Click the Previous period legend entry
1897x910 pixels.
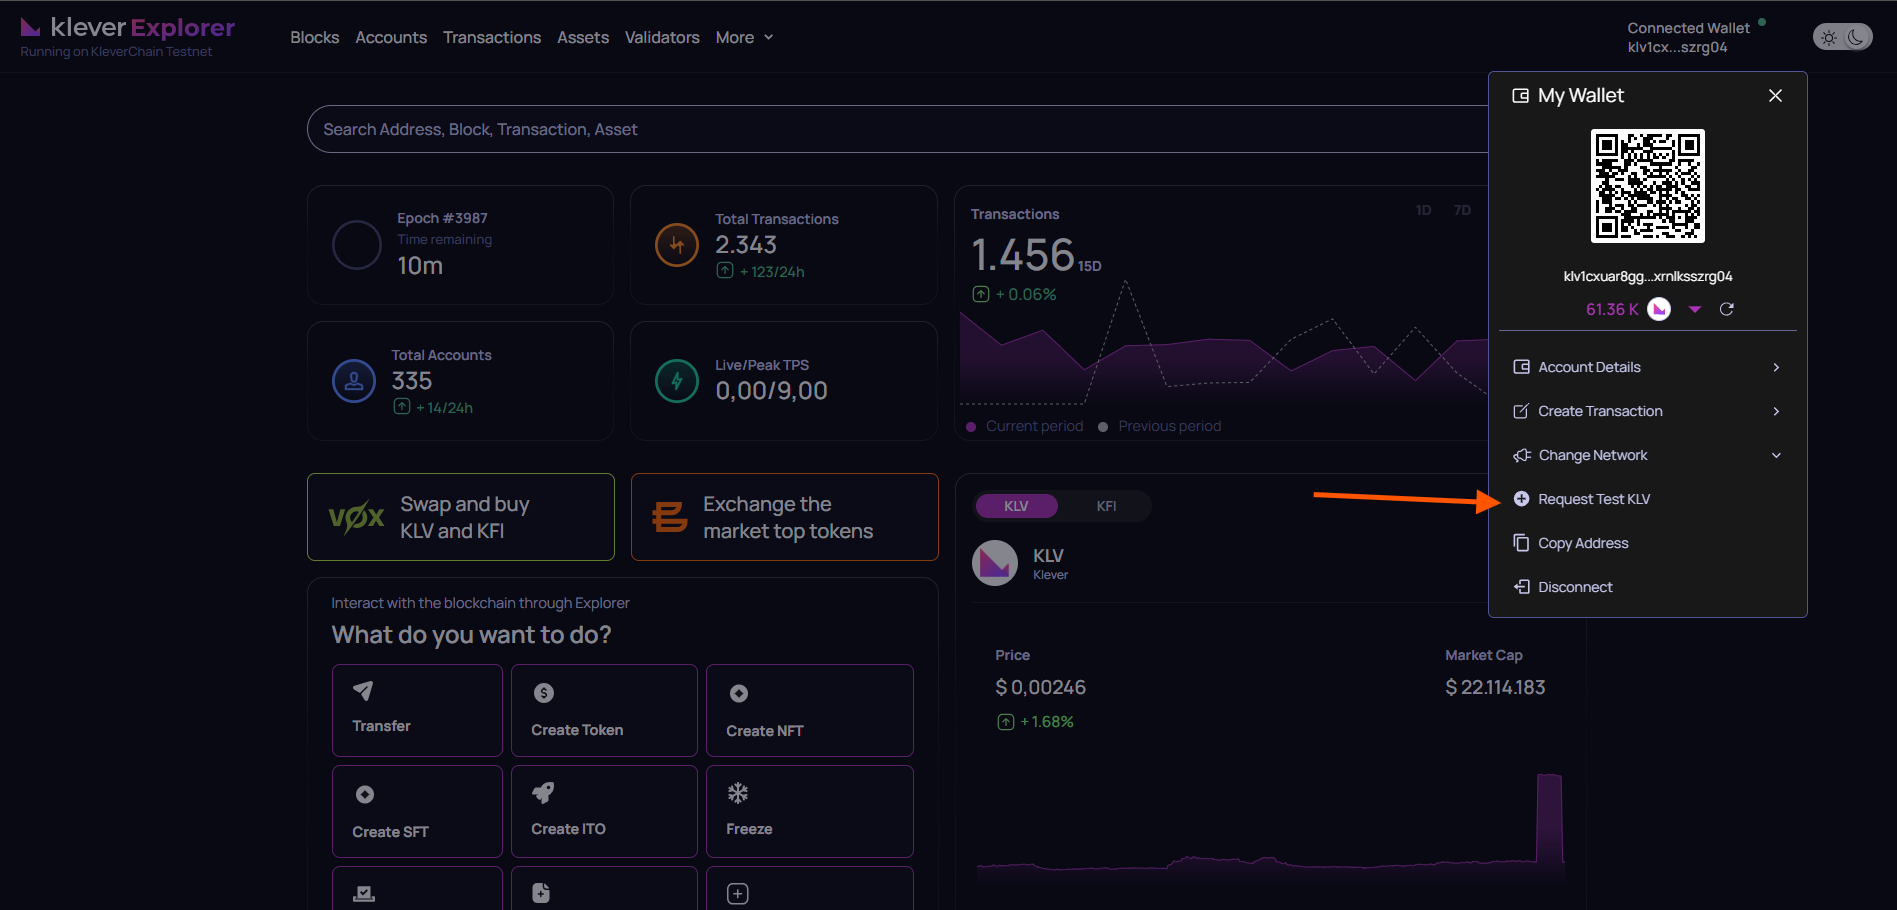[x=1160, y=426]
